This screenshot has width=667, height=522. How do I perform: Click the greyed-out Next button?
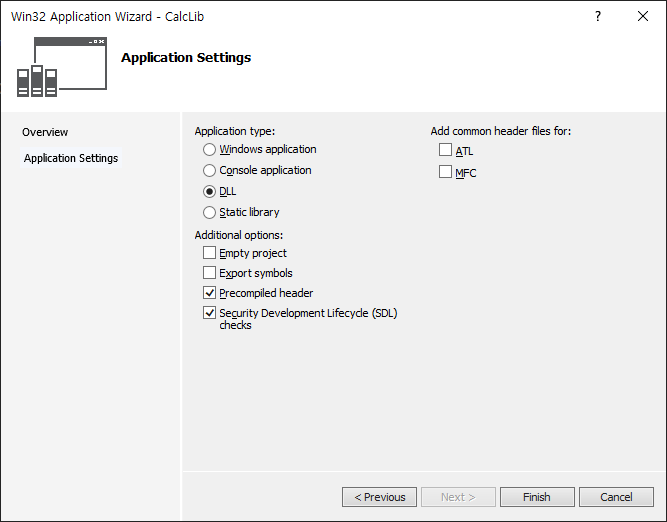458,497
